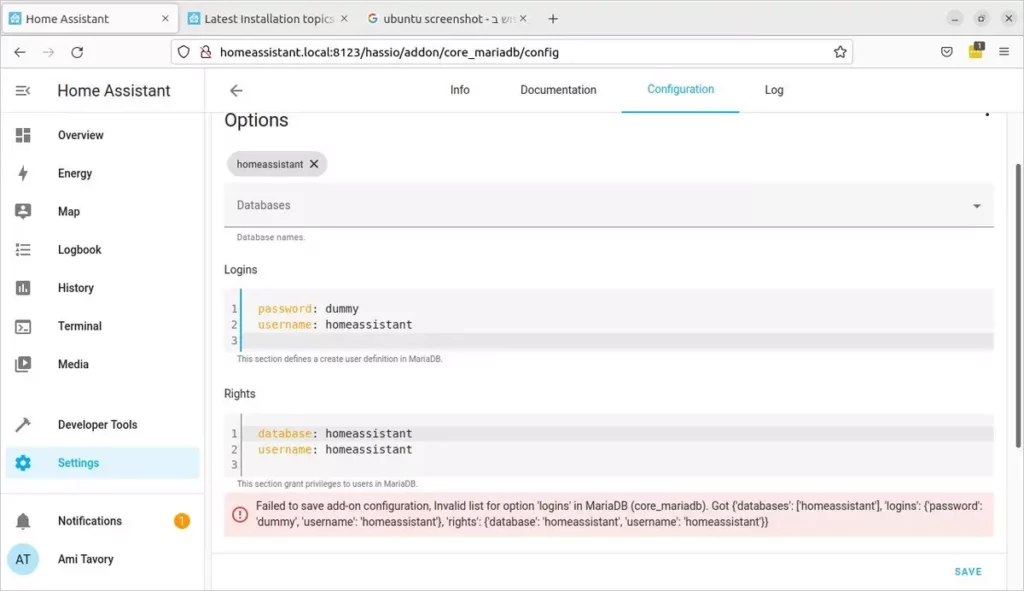This screenshot has width=1024, height=591.
Task: Click the password: dummy line
Action: (308, 309)
